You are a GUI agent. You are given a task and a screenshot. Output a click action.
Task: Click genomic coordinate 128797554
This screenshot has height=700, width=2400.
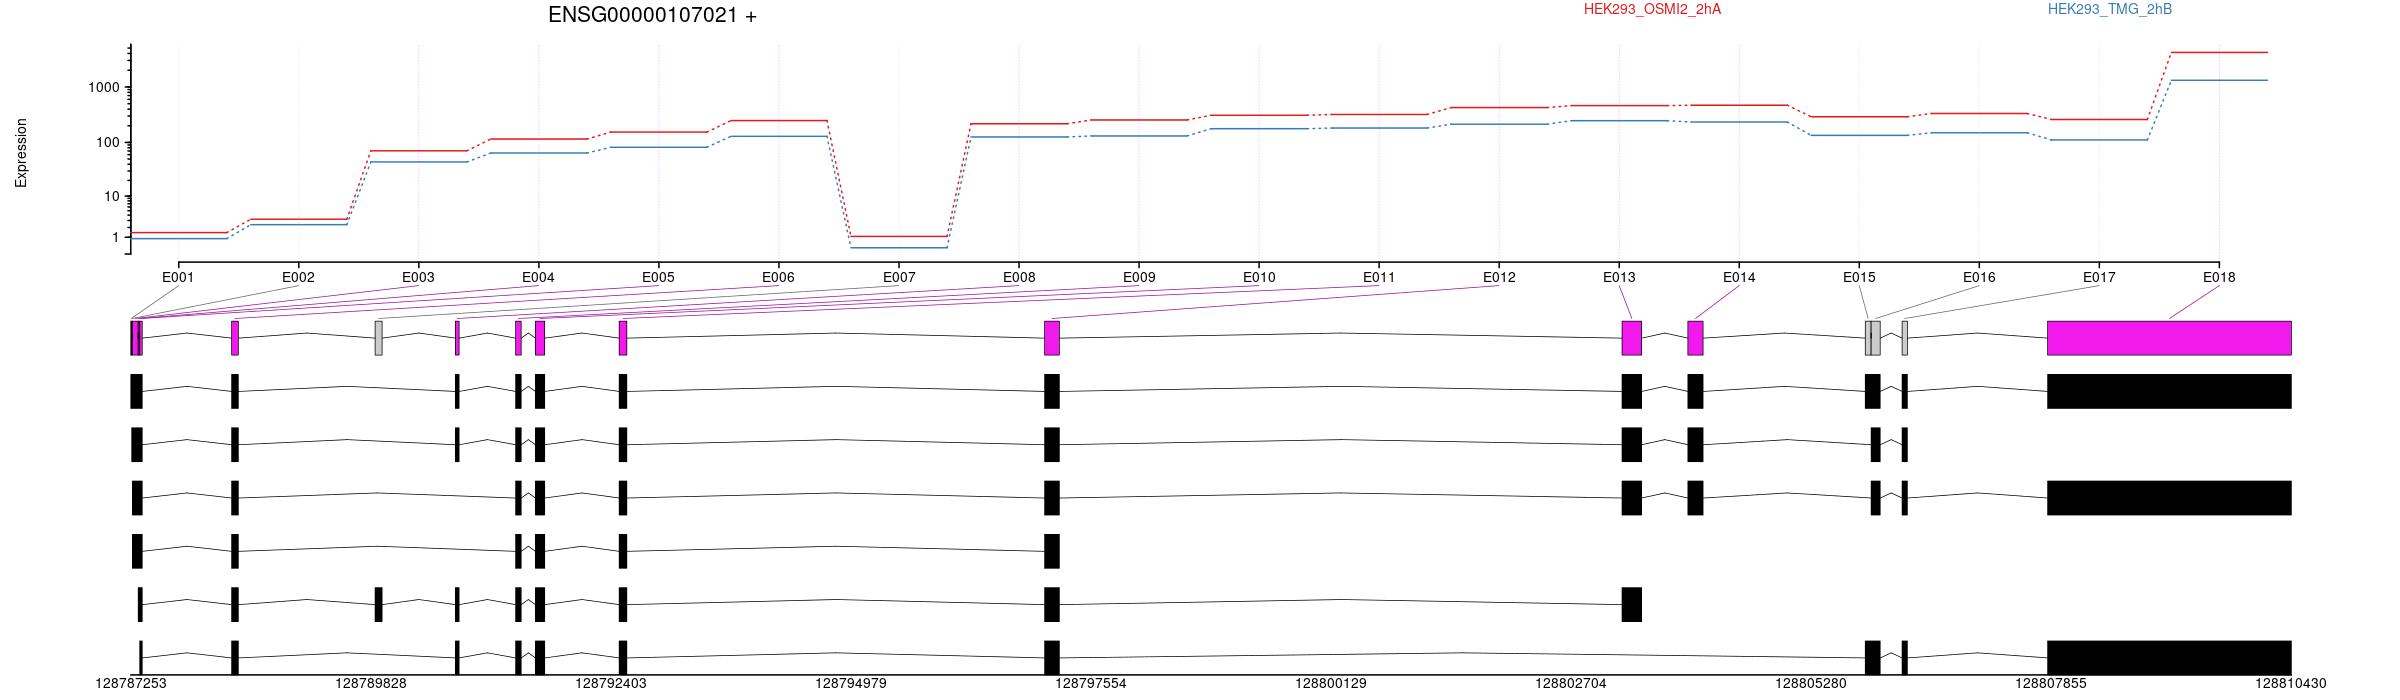[x=1091, y=684]
